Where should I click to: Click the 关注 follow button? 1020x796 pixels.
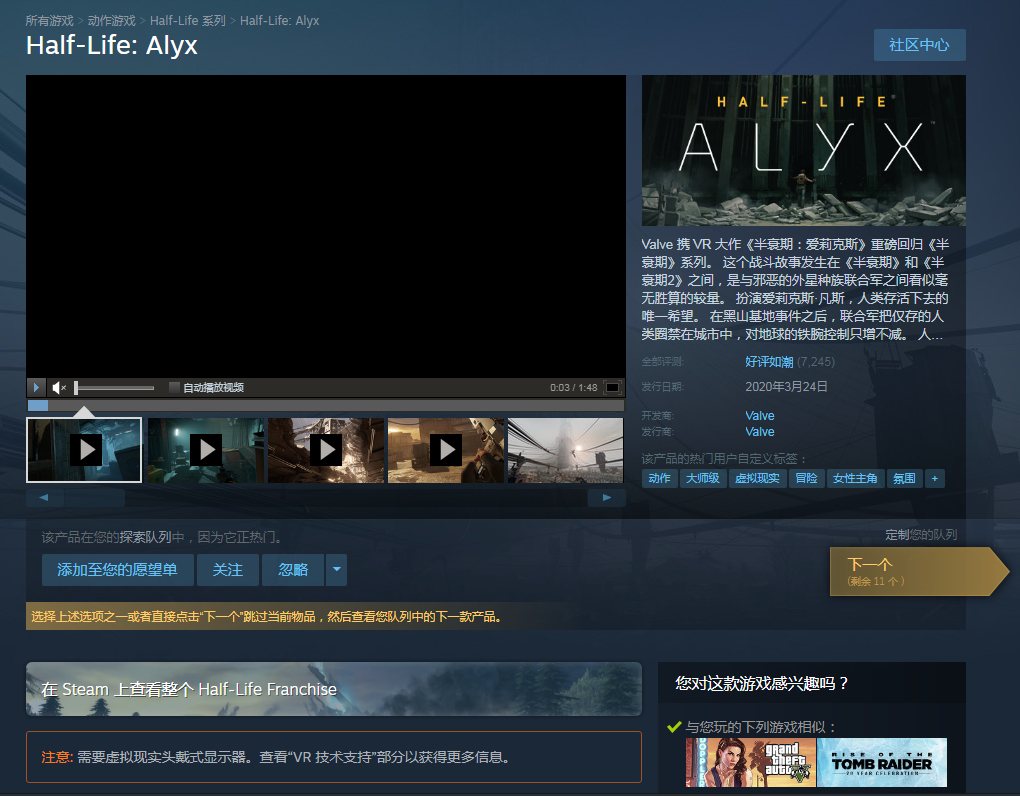228,570
